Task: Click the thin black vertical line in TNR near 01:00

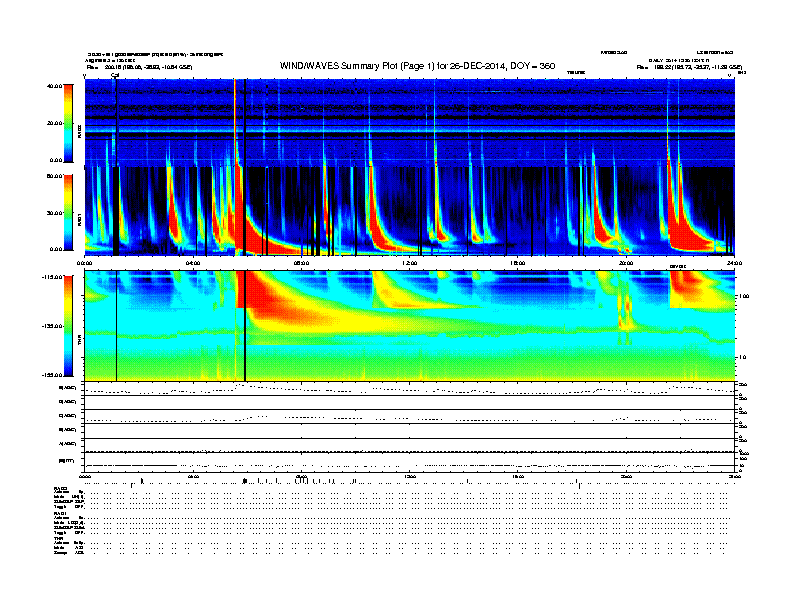Action: pos(117,326)
